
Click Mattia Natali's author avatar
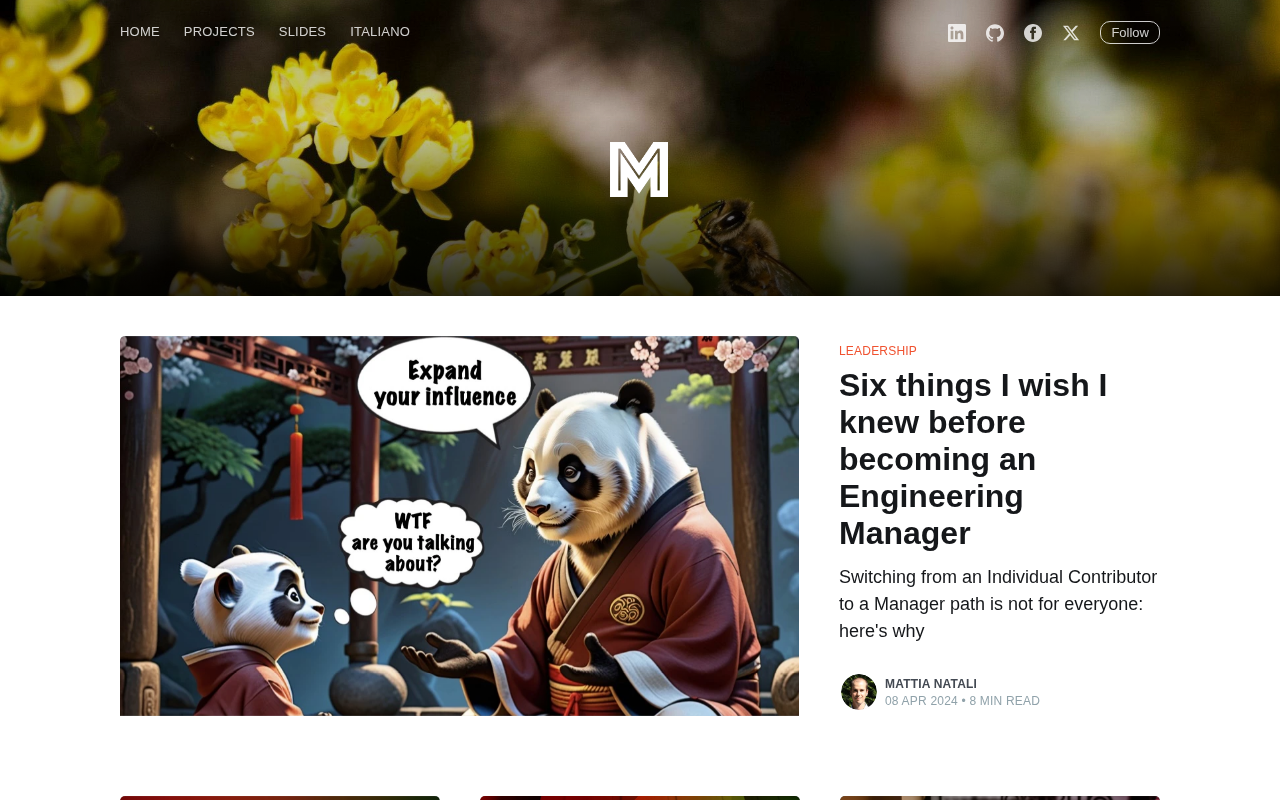(x=859, y=692)
